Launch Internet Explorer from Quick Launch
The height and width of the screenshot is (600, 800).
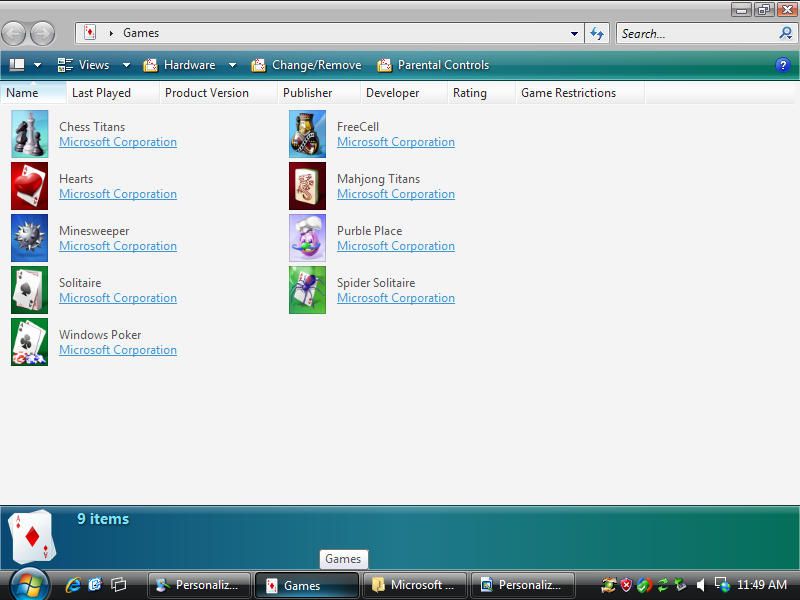pyautogui.click(x=73, y=585)
